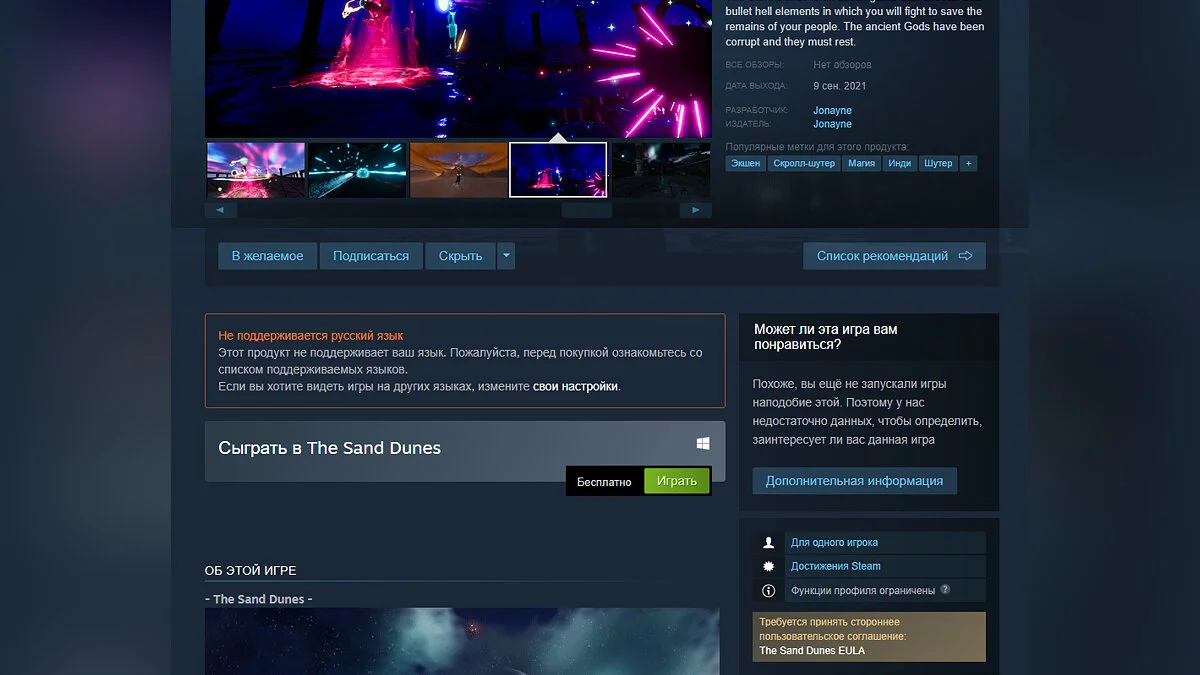Add more tags with plus button
This screenshot has height=675, width=1200.
[x=968, y=163]
